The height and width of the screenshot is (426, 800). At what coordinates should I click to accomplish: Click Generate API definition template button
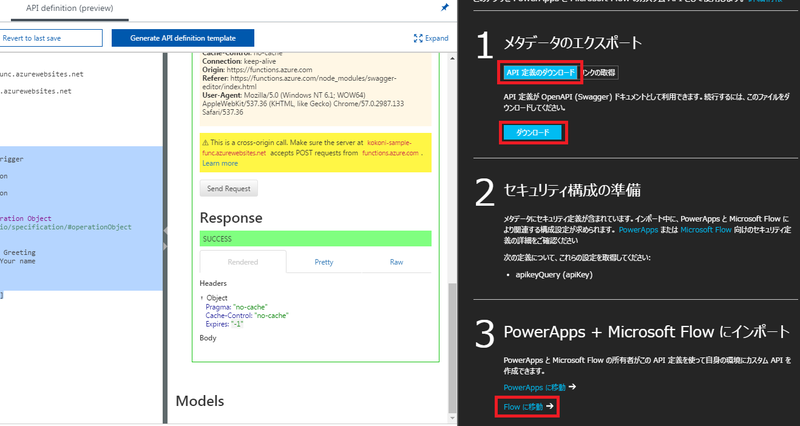coord(183,38)
